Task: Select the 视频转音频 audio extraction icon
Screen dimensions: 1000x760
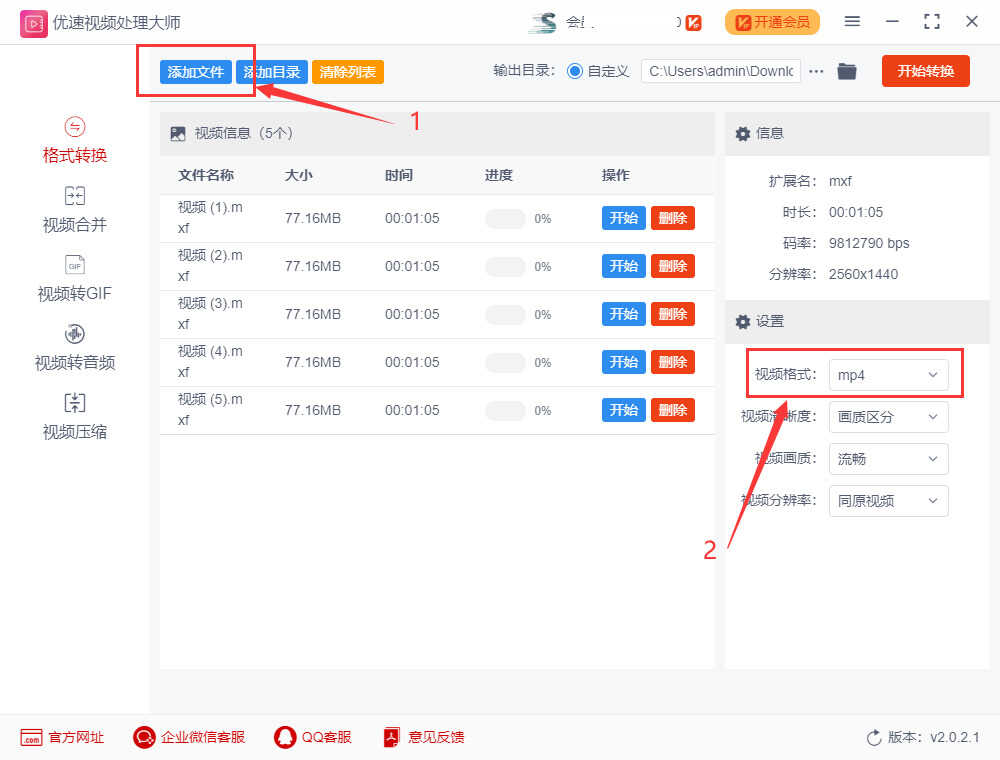Action: 75,334
